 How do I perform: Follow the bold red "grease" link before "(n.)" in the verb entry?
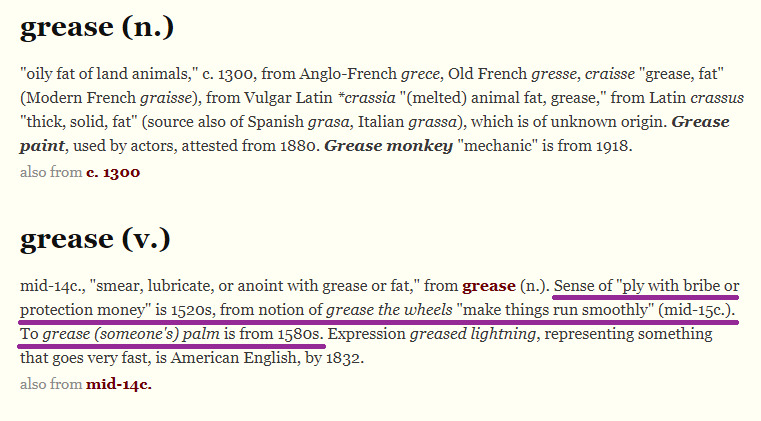coord(488,286)
